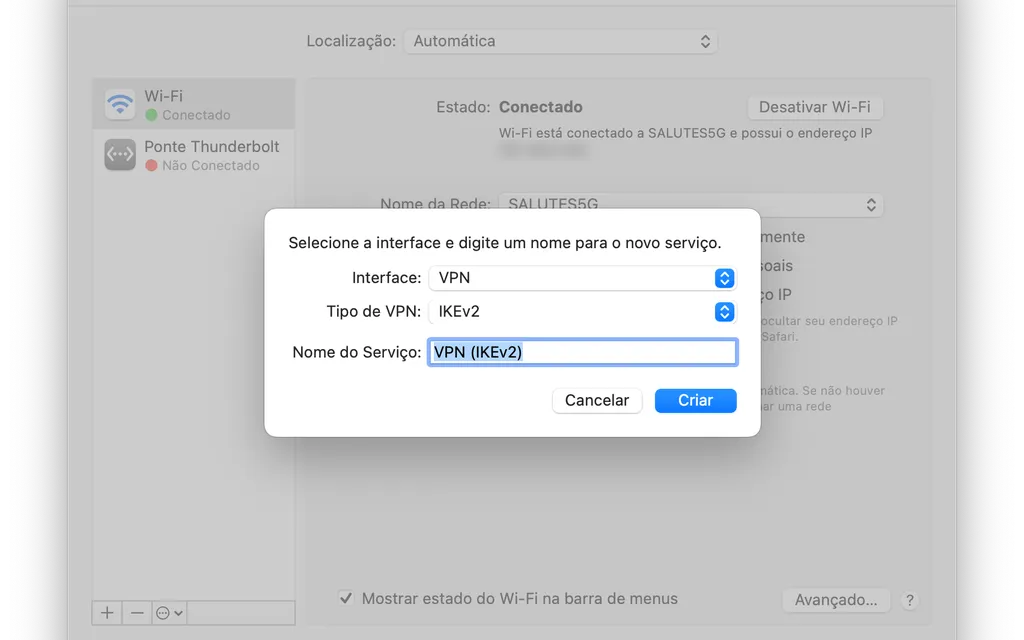Open the Interface dropdown showing VPN
The height and width of the screenshot is (640, 1024).
pos(582,278)
